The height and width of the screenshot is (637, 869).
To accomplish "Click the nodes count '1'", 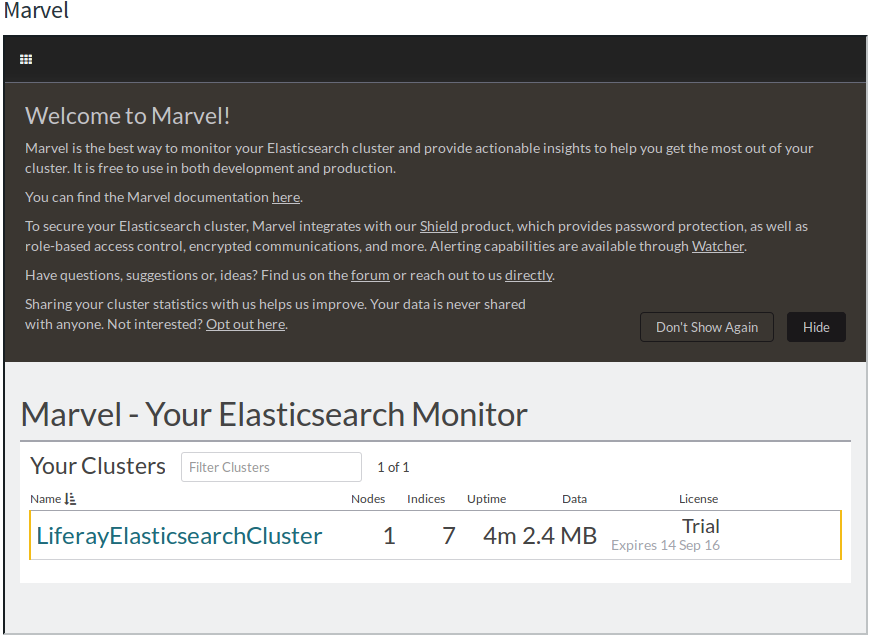I will pos(389,536).
